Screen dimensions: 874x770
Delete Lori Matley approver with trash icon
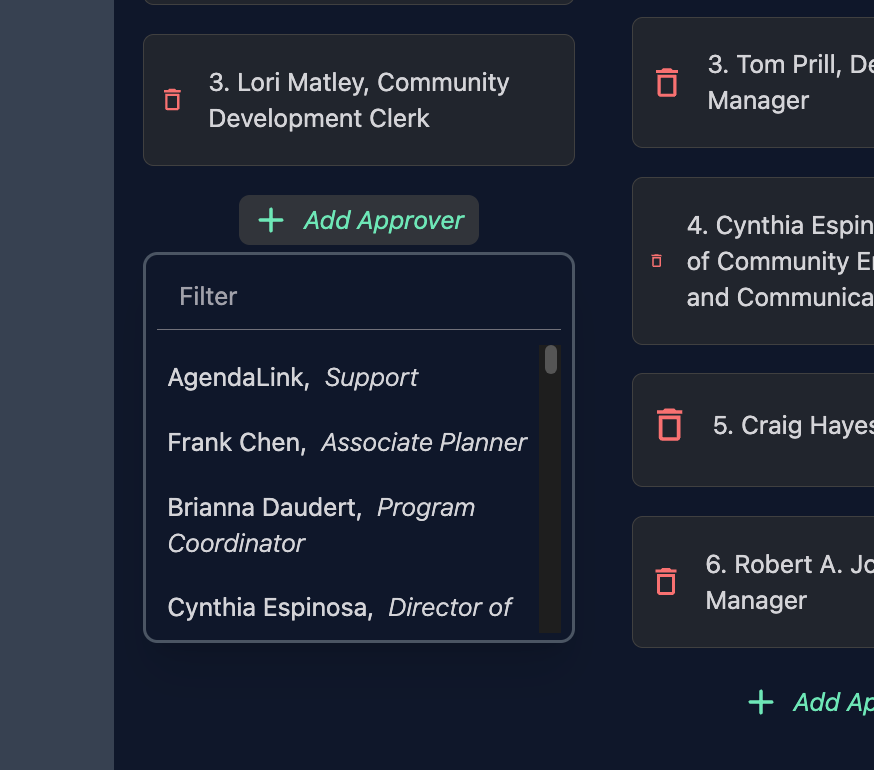pyautogui.click(x=172, y=100)
